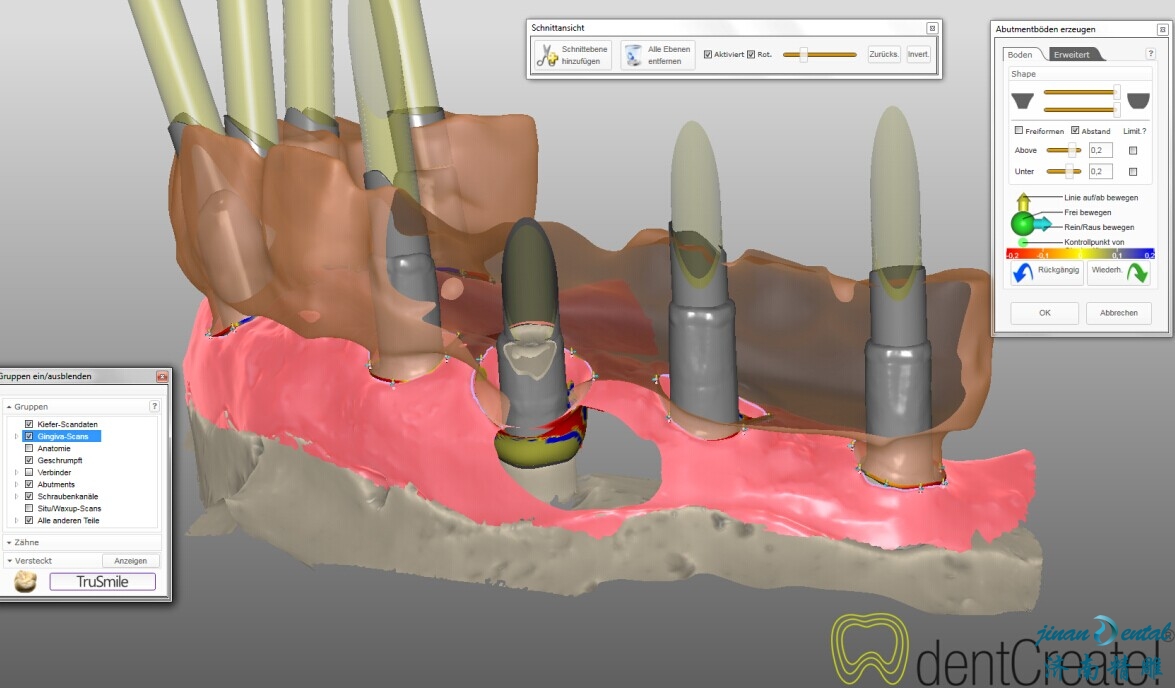Viewport: 1175px width, 688px height.
Task: Click the Zurücks. button
Action: (x=883, y=54)
